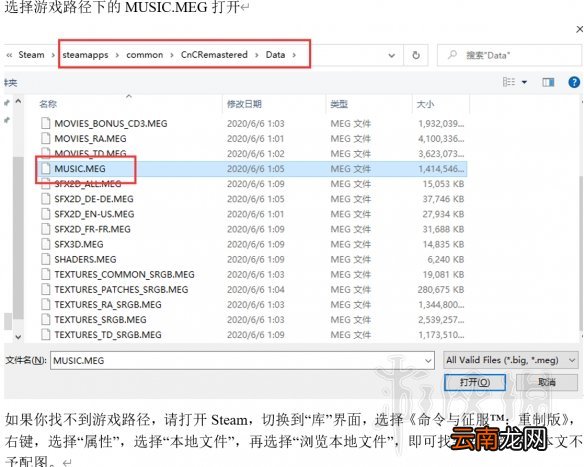The width and height of the screenshot is (584, 467).
Task: Select the Data breadcrumb segment
Action: point(275,55)
